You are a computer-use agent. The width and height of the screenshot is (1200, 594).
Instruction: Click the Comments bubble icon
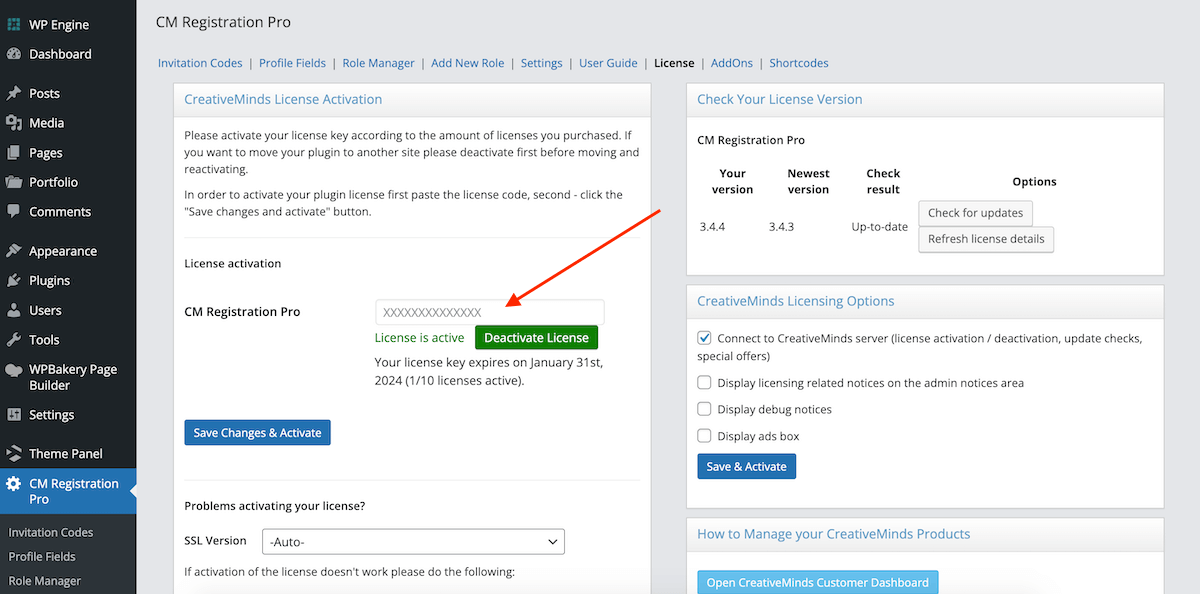point(14,212)
